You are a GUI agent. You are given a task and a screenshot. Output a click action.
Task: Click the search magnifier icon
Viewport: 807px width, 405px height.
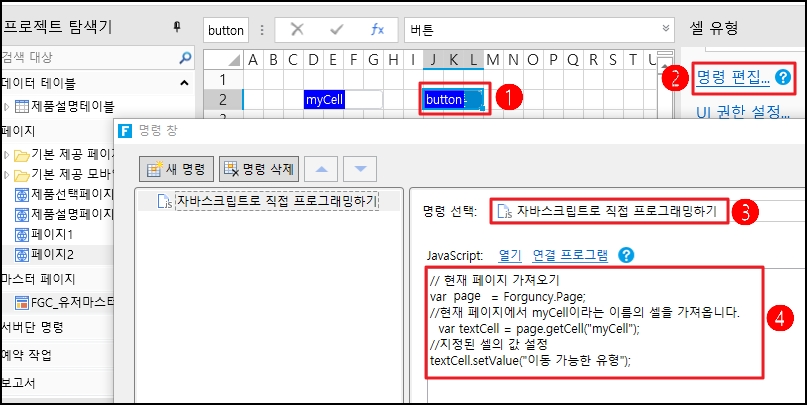184,57
